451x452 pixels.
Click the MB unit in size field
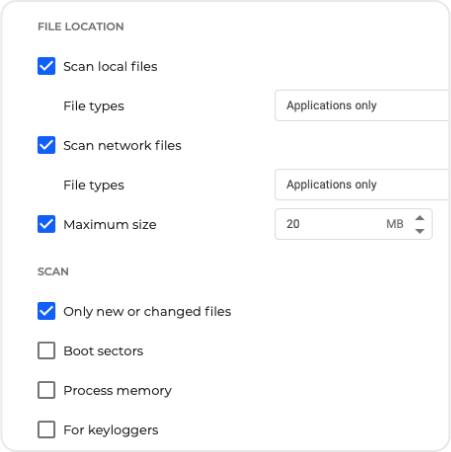pyautogui.click(x=395, y=224)
